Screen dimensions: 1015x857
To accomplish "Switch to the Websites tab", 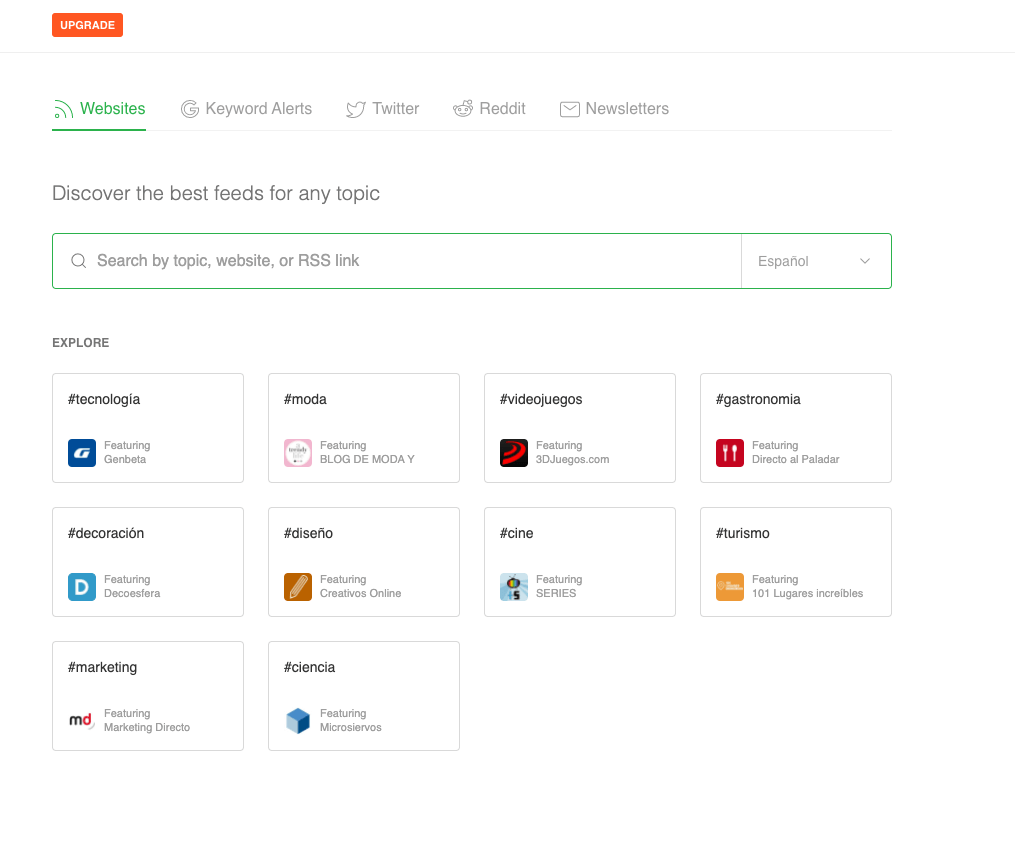I will (x=98, y=108).
